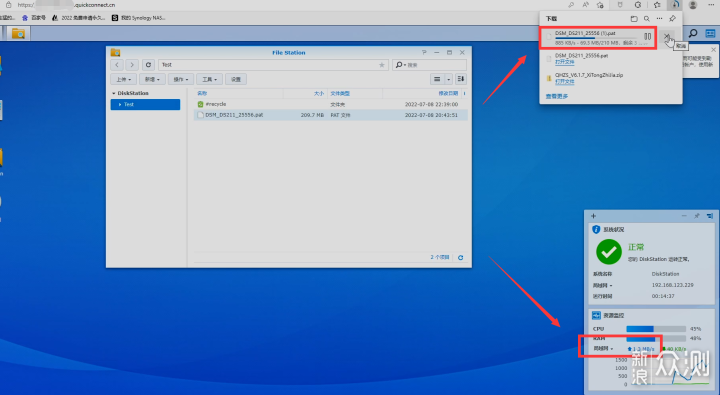Pin the downloads panel
Screen dimensions: 720x395
click(x=673, y=19)
